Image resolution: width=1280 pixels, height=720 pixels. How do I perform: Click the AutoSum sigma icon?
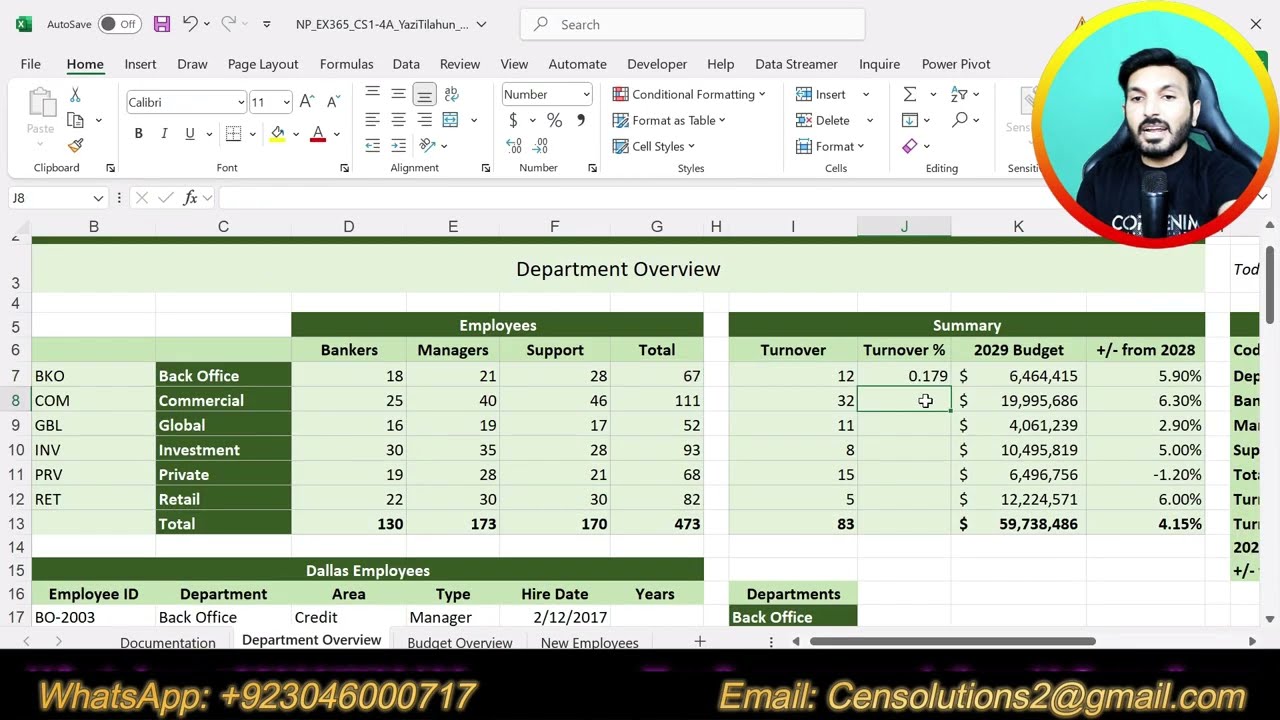[x=910, y=94]
